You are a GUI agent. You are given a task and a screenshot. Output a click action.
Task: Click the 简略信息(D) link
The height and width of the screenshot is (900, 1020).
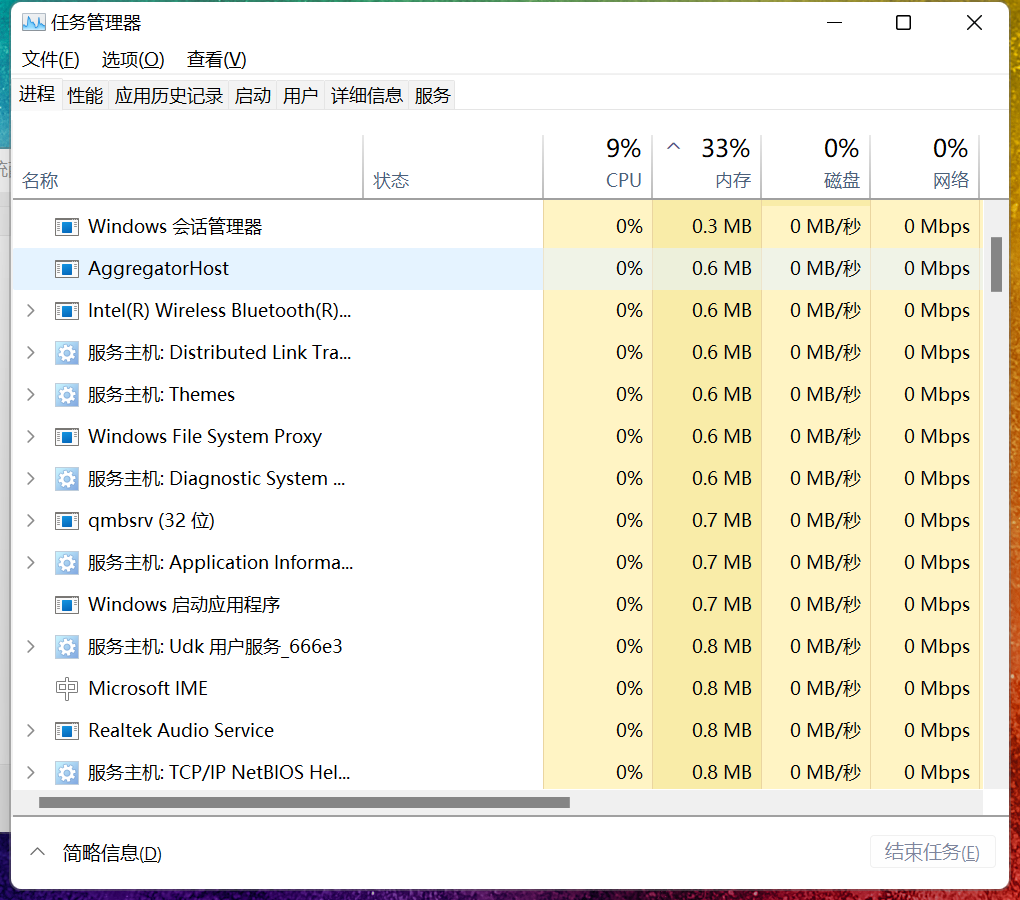point(112,853)
